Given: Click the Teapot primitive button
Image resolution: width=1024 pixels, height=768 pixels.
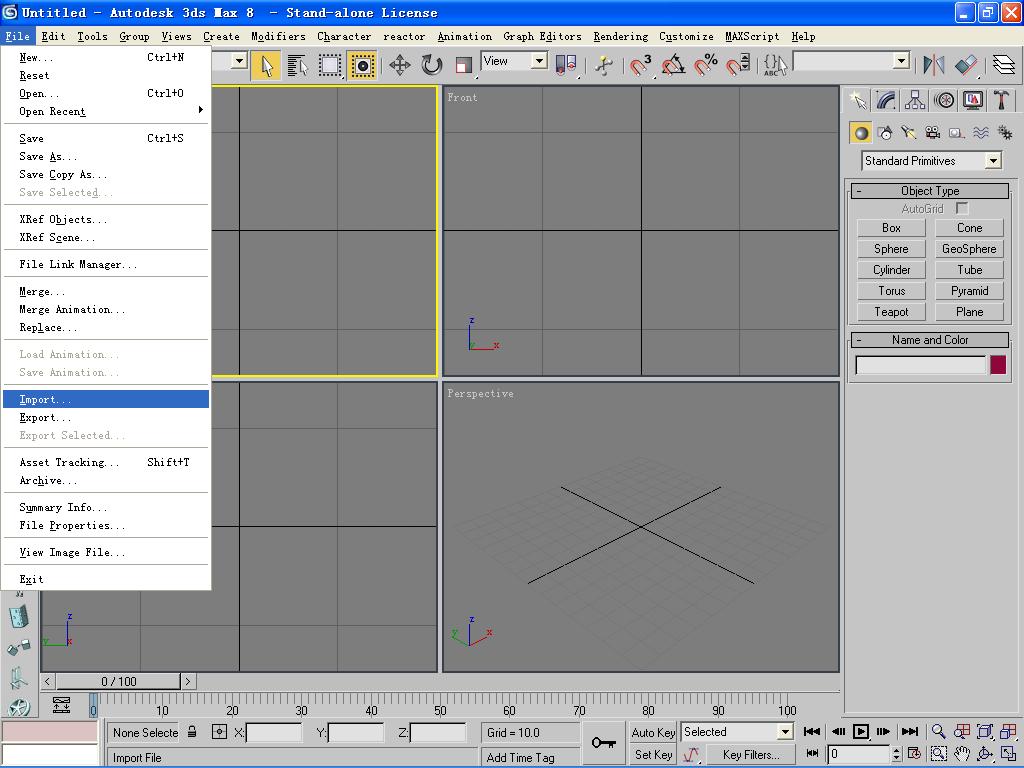Looking at the screenshot, I should [x=891, y=312].
